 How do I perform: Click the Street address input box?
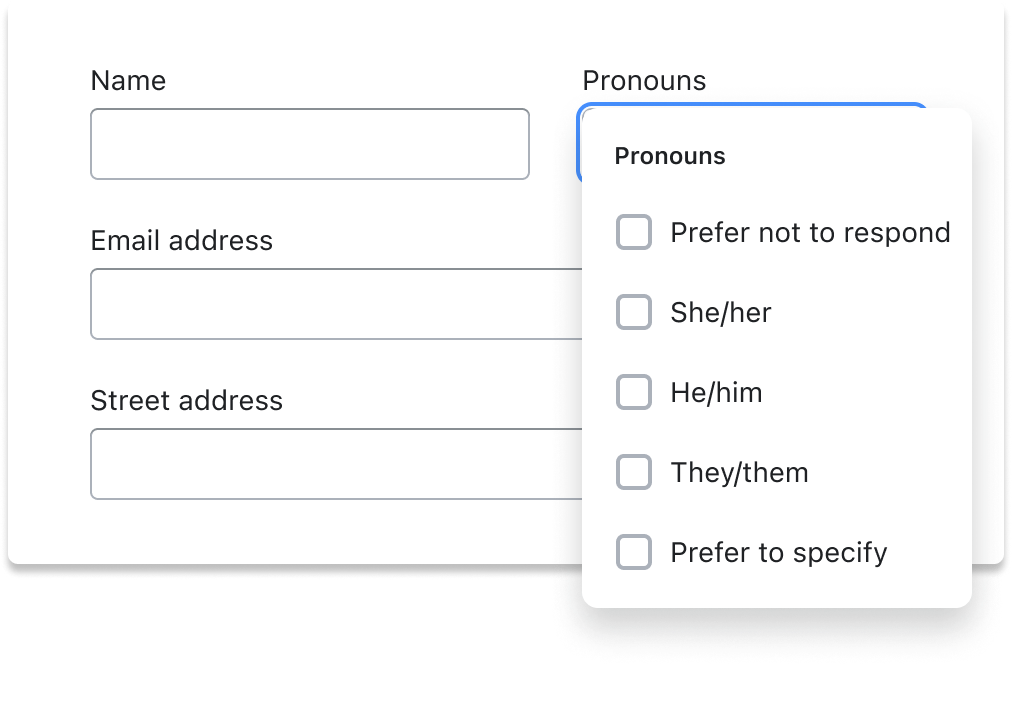pyautogui.click(x=336, y=464)
